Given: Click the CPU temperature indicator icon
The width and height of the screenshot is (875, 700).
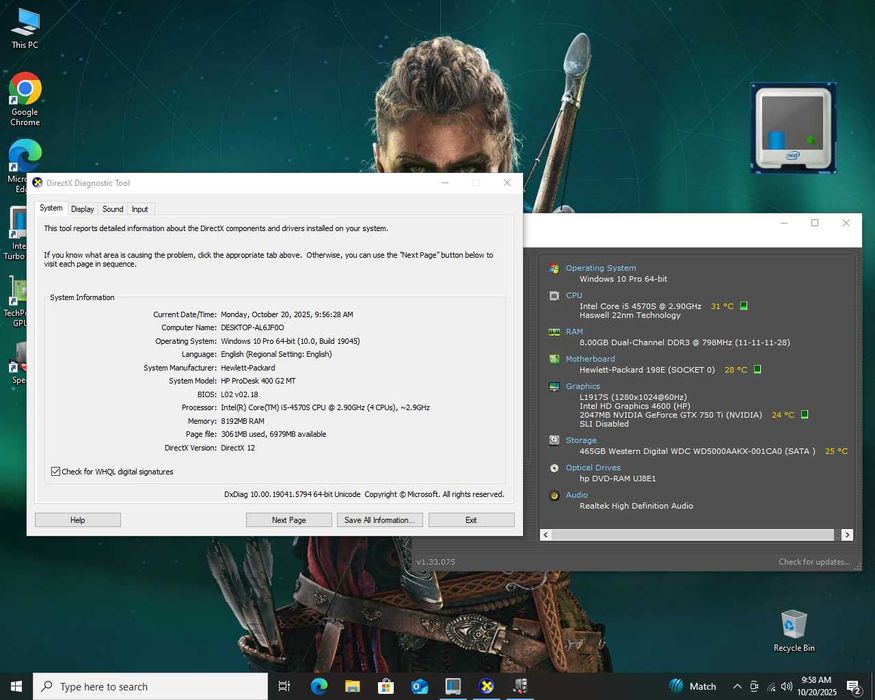Looking at the screenshot, I should pos(744,306).
